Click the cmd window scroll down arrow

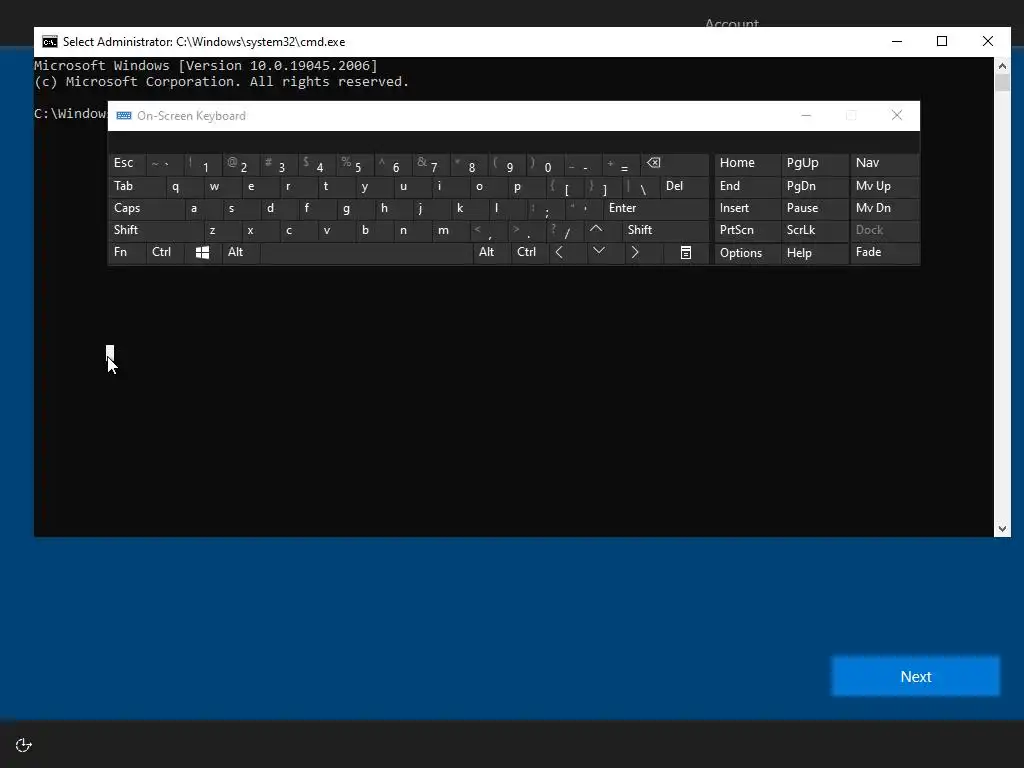(1002, 528)
